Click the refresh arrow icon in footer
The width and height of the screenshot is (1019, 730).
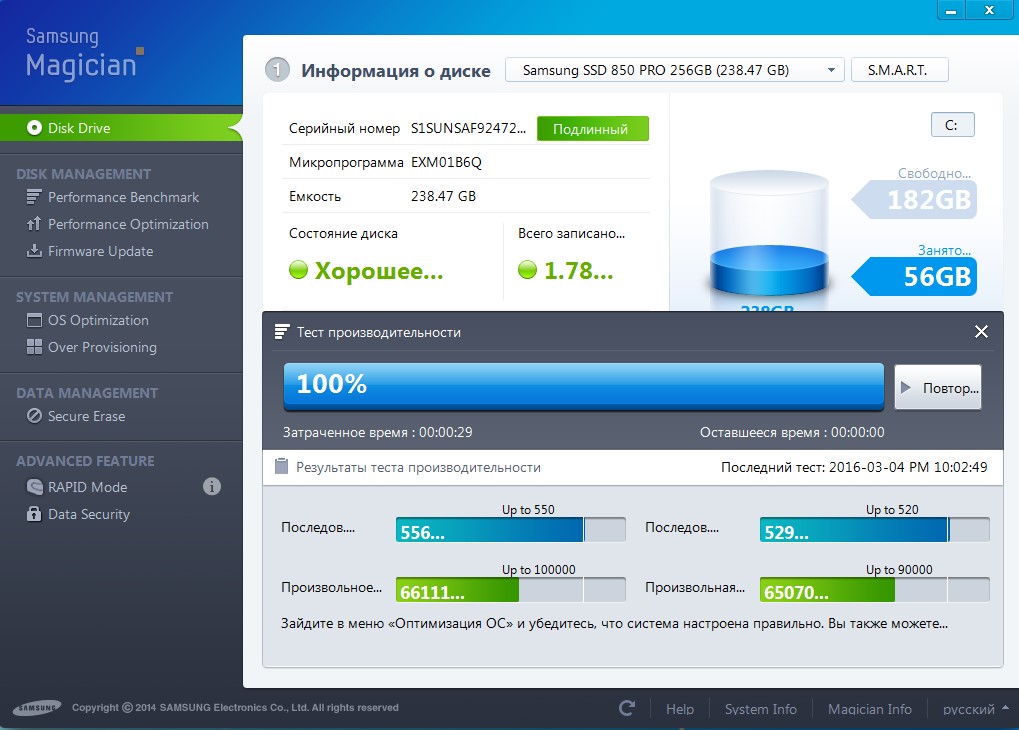pos(626,708)
